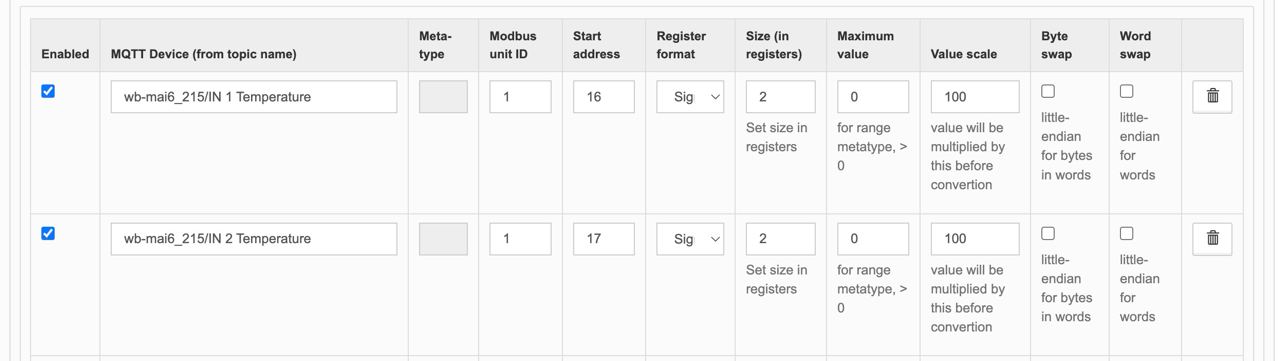Select Start address field containing 17
1280x361 pixels.
pos(604,238)
